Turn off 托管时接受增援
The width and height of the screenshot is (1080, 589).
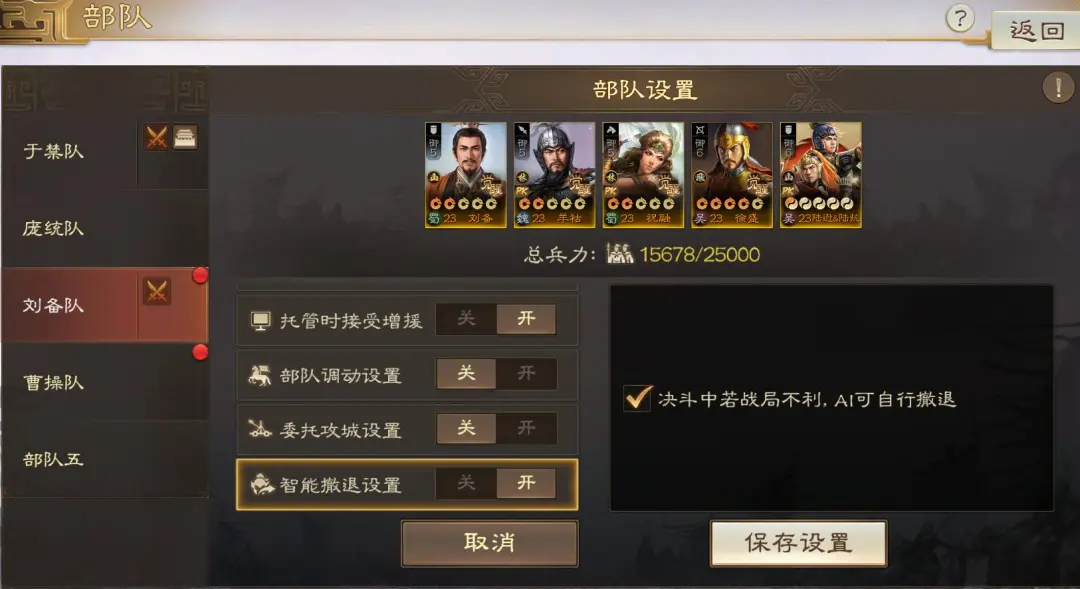click(x=466, y=319)
